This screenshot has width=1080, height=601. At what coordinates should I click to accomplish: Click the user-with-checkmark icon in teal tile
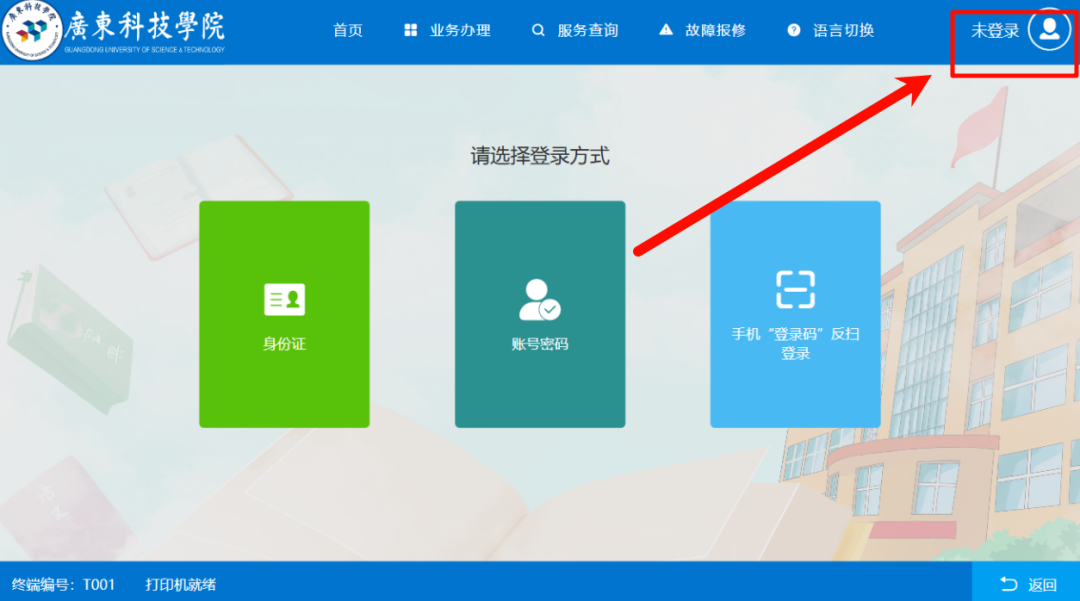pyautogui.click(x=539, y=298)
